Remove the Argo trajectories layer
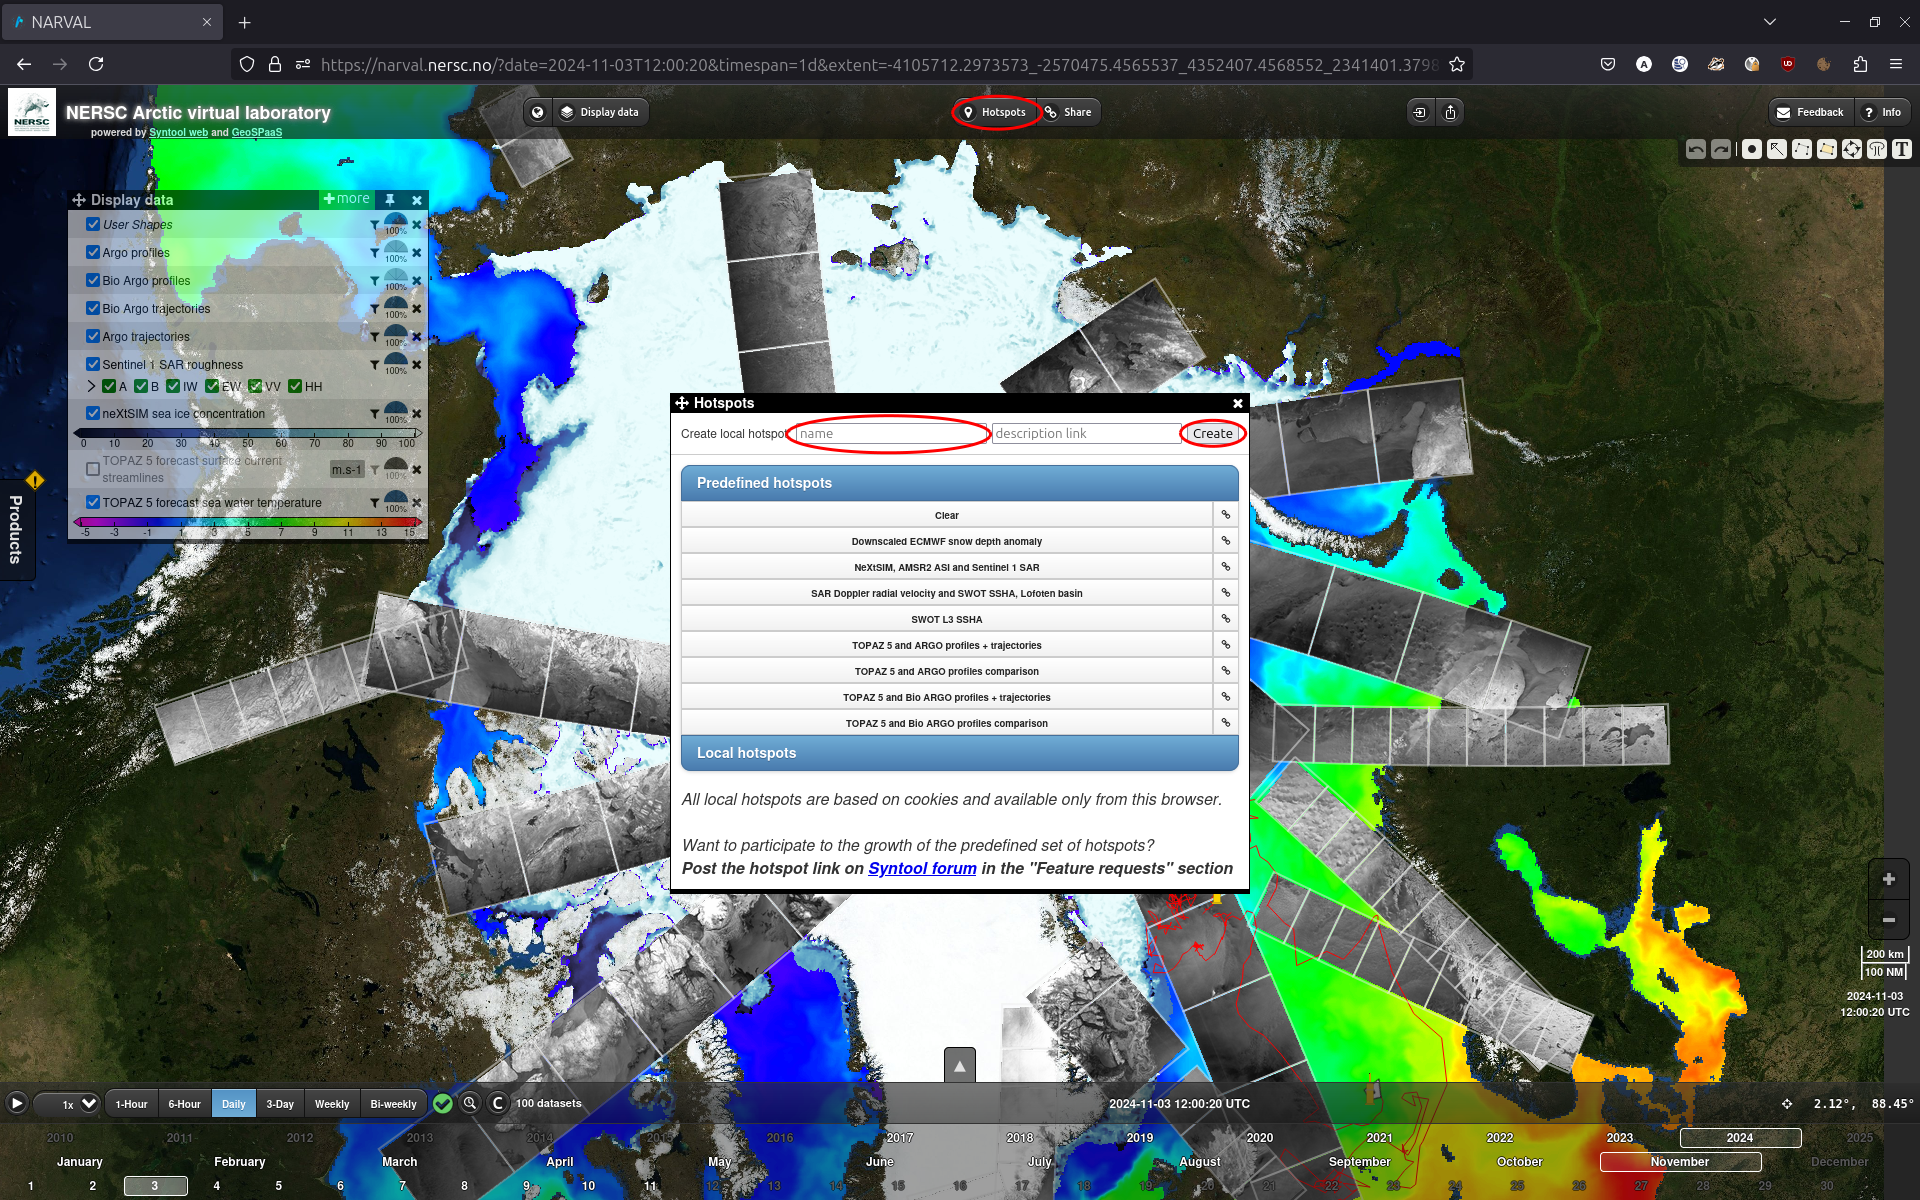 click(417, 337)
